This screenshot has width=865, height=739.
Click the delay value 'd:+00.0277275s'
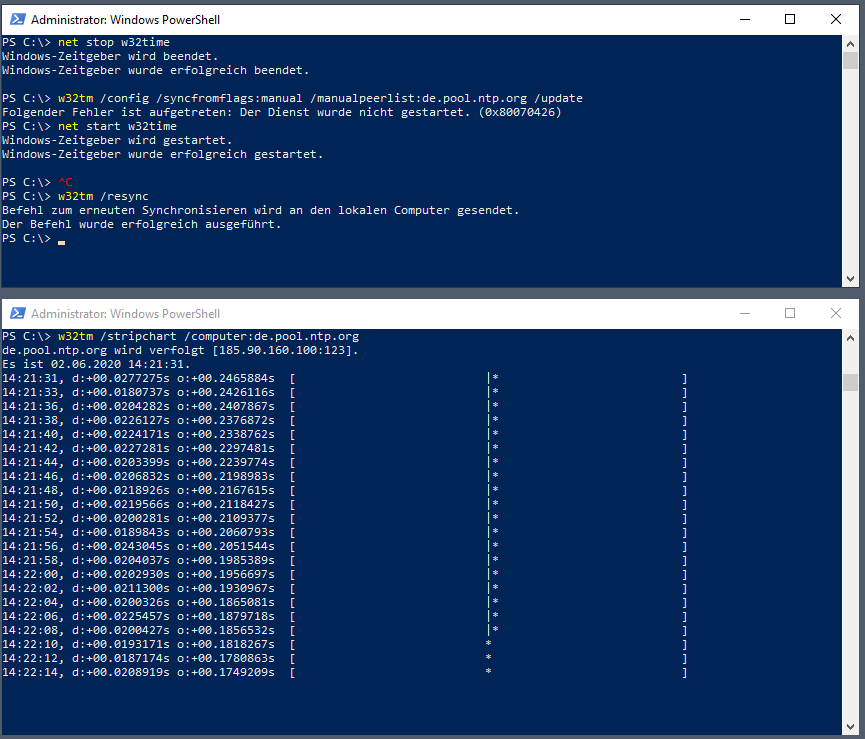click(x=121, y=378)
